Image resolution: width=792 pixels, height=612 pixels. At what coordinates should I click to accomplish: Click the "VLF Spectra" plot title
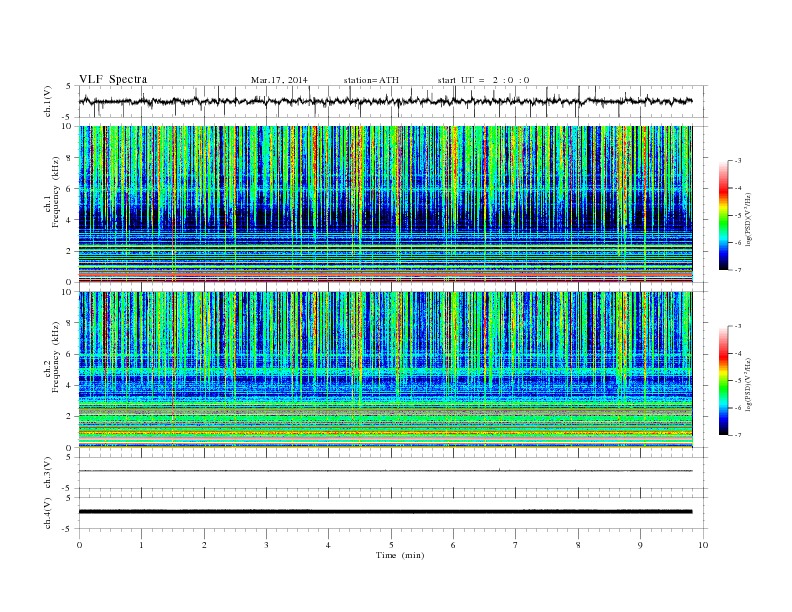(113, 79)
